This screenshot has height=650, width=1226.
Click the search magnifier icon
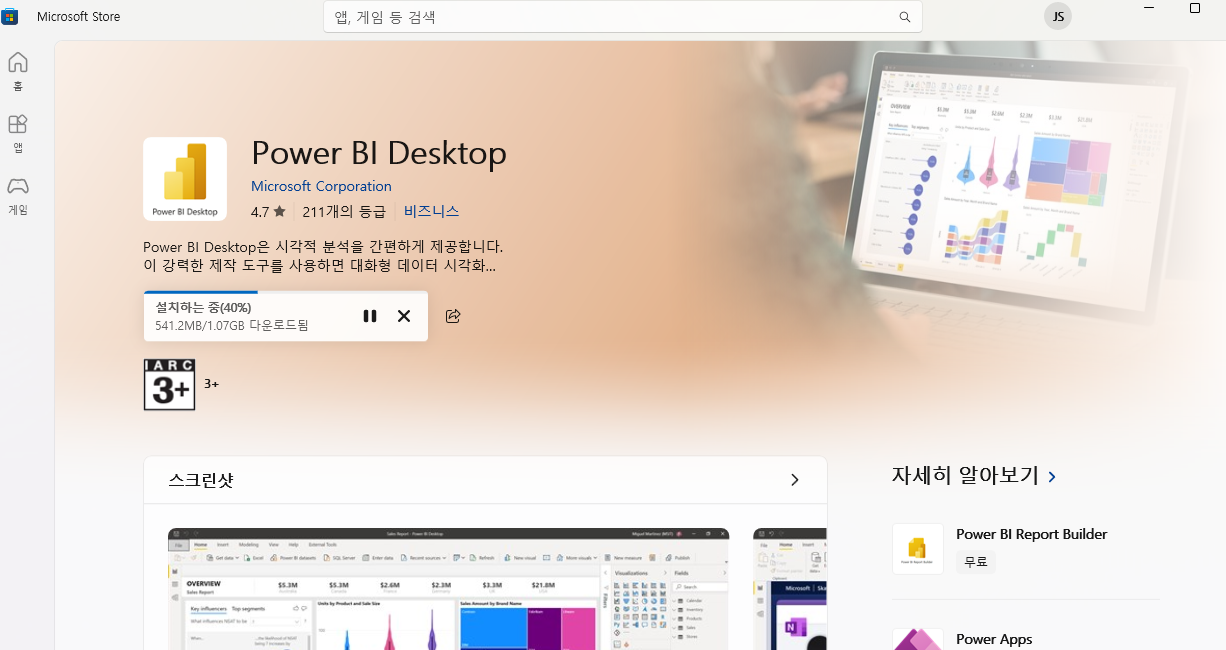[905, 17]
